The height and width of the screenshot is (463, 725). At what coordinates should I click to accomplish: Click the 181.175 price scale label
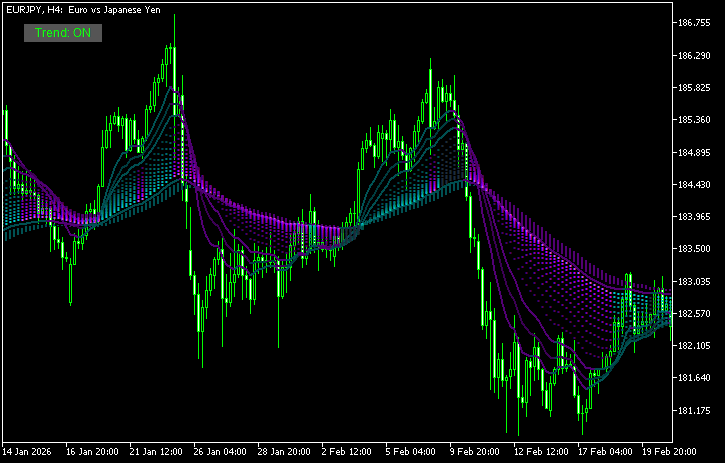click(x=694, y=410)
